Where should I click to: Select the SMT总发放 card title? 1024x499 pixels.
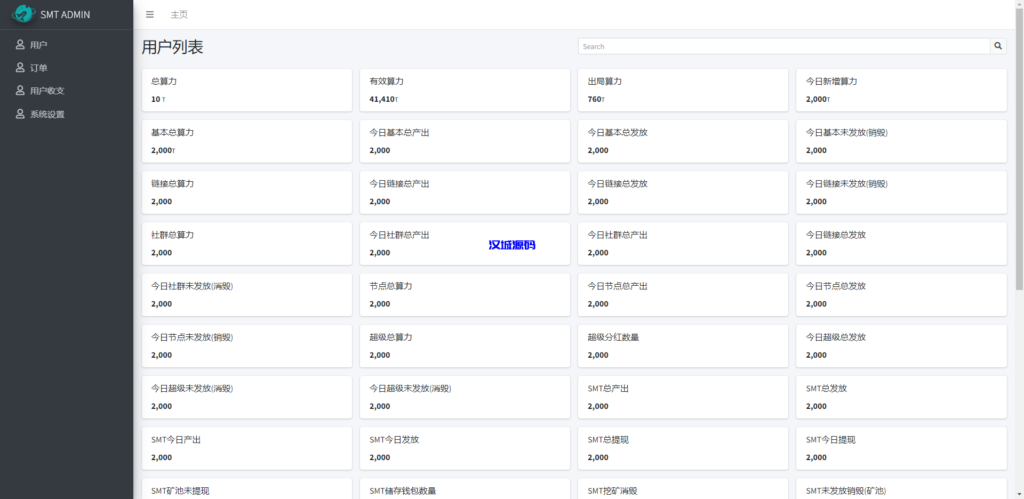tap(826, 389)
